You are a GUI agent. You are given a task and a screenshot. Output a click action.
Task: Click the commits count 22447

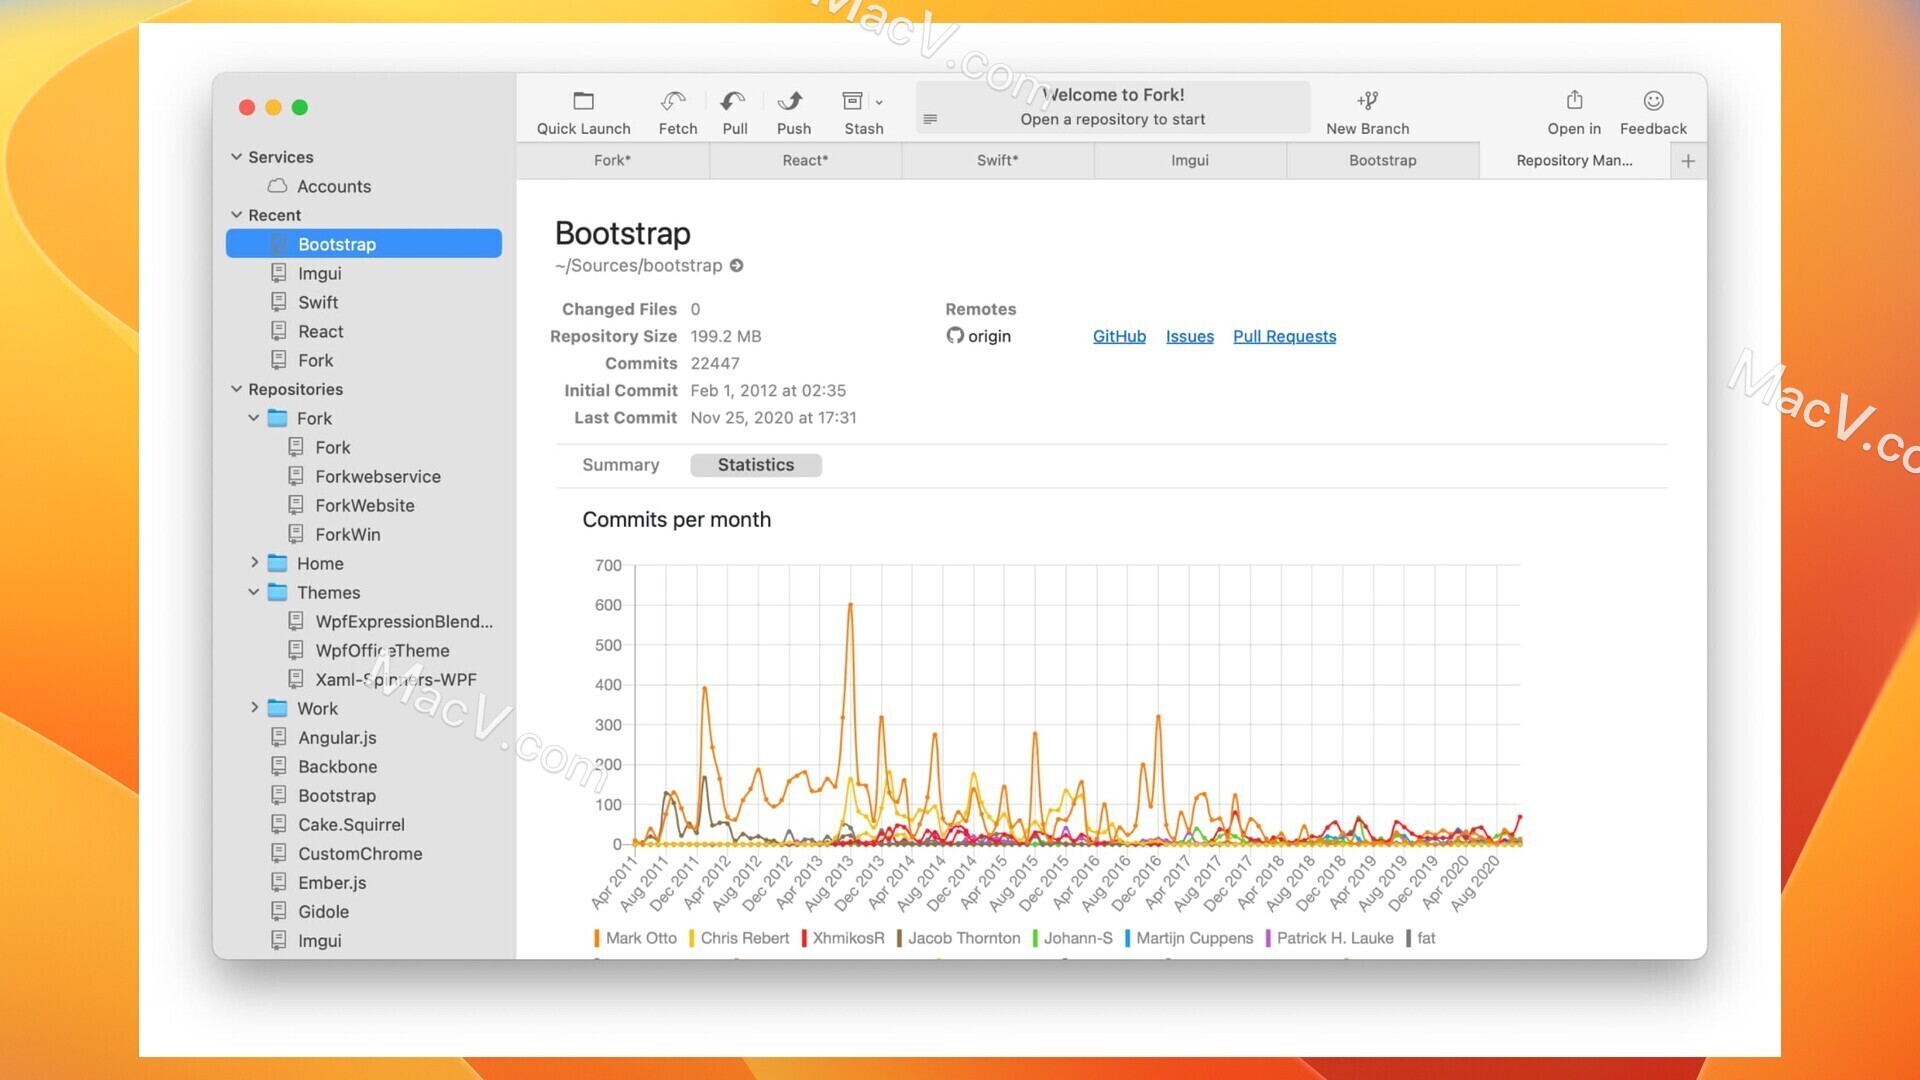click(x=715, y=363)
